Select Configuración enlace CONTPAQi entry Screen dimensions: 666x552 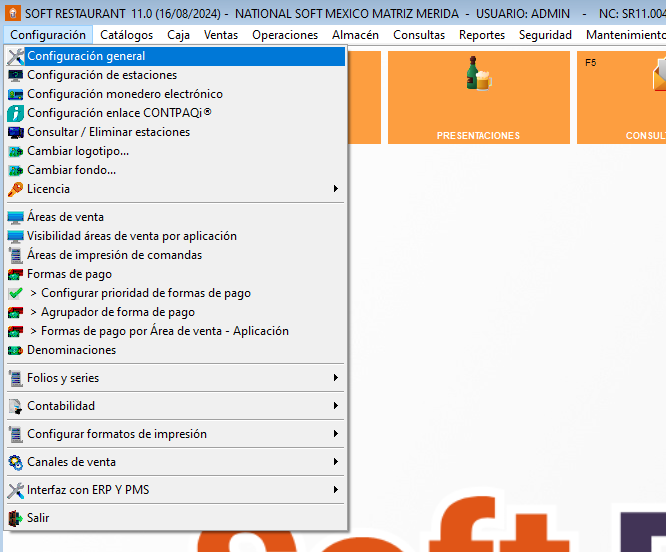[x=176, y=113]
